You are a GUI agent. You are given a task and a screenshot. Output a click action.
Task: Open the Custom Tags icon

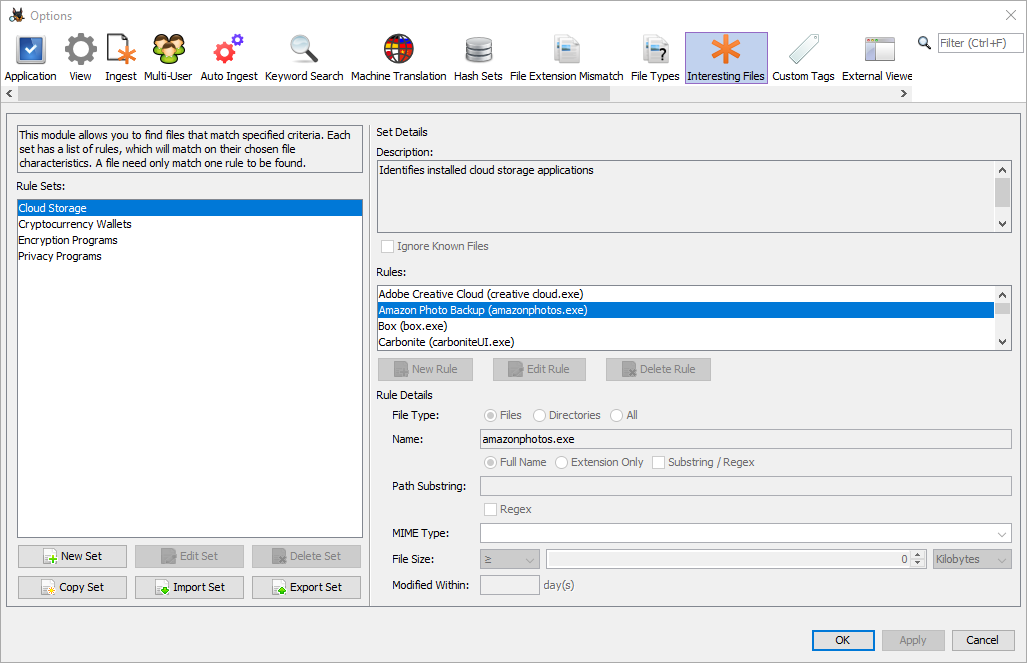tap(803, 50)
